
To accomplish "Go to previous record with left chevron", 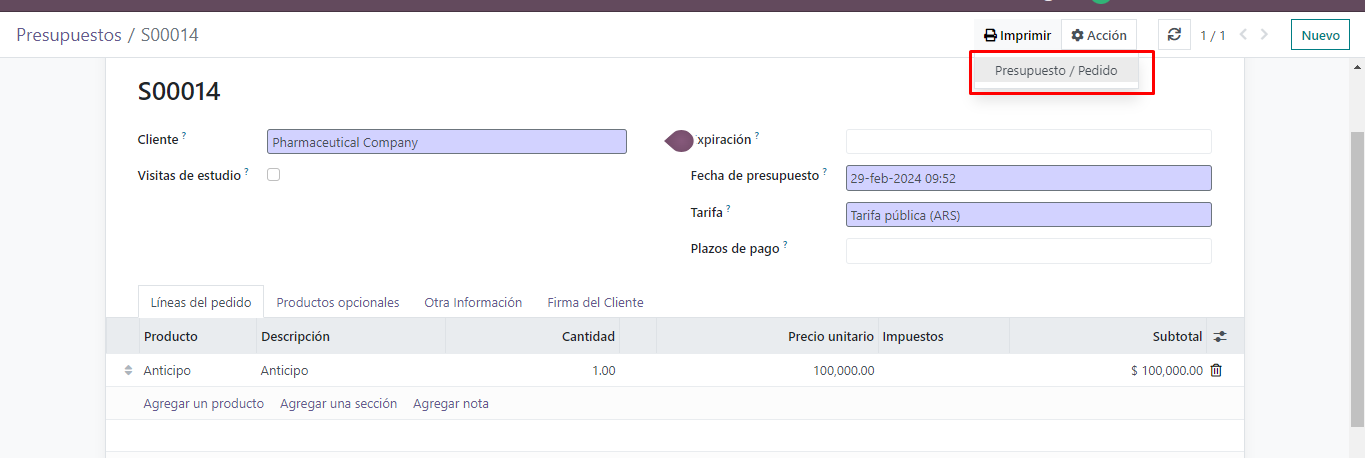I will (1243, 35).
